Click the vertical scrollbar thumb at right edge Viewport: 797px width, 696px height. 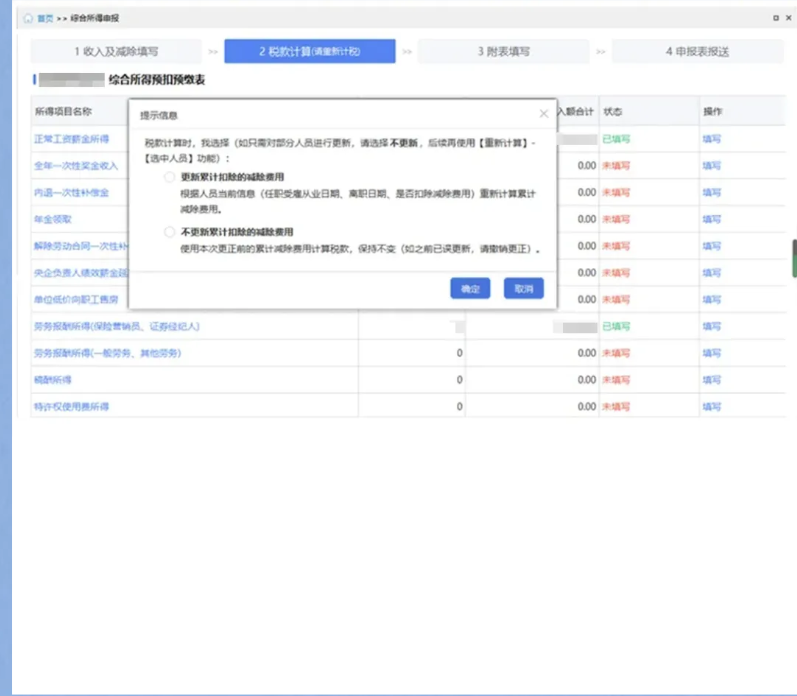794,258
